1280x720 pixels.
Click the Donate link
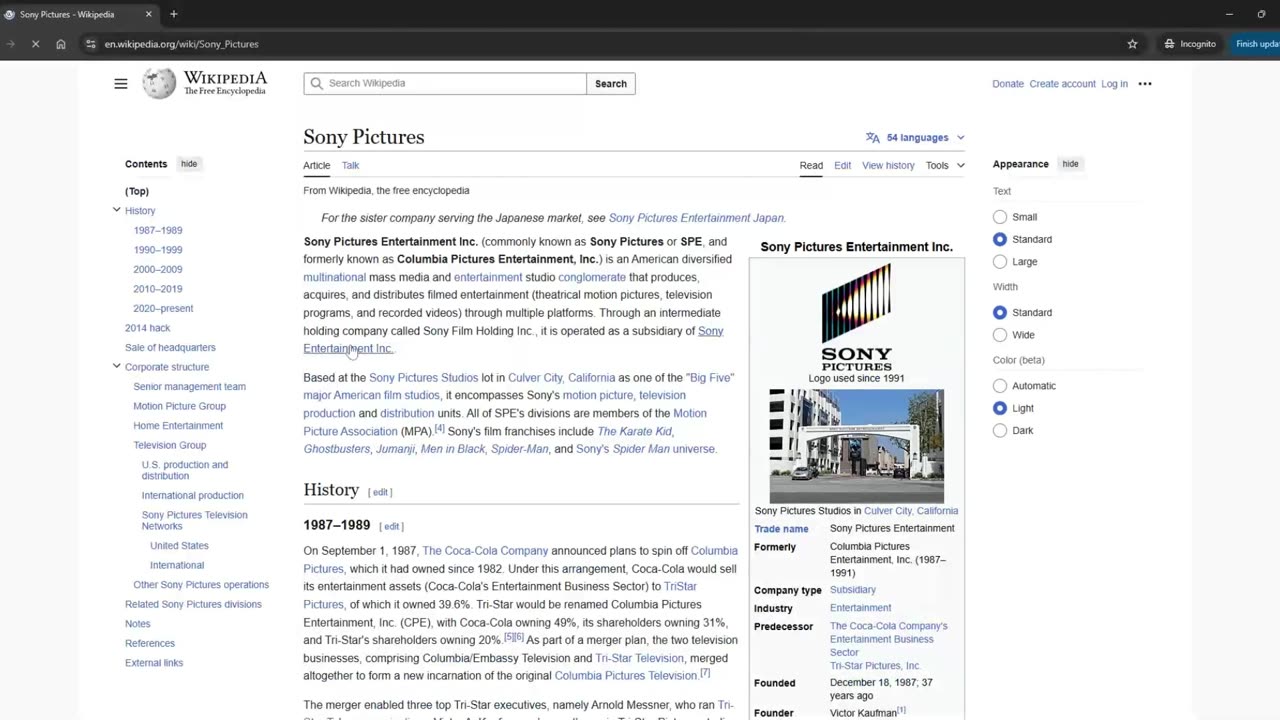1008,84
